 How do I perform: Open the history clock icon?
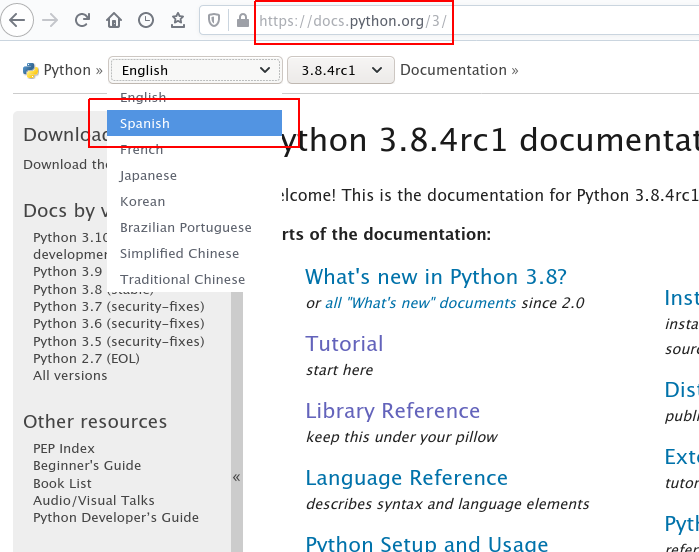point(146,20)
